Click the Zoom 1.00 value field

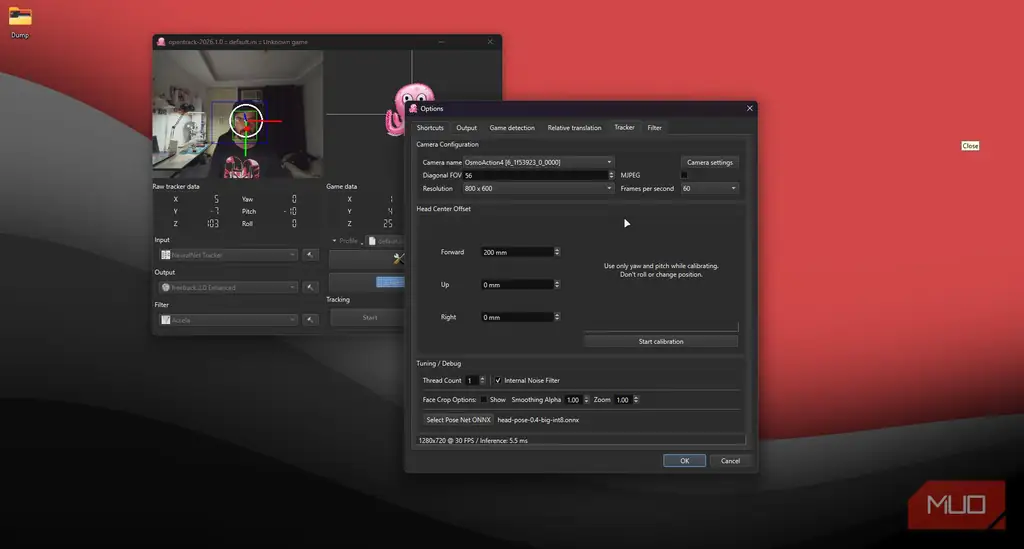click(623, 400)
